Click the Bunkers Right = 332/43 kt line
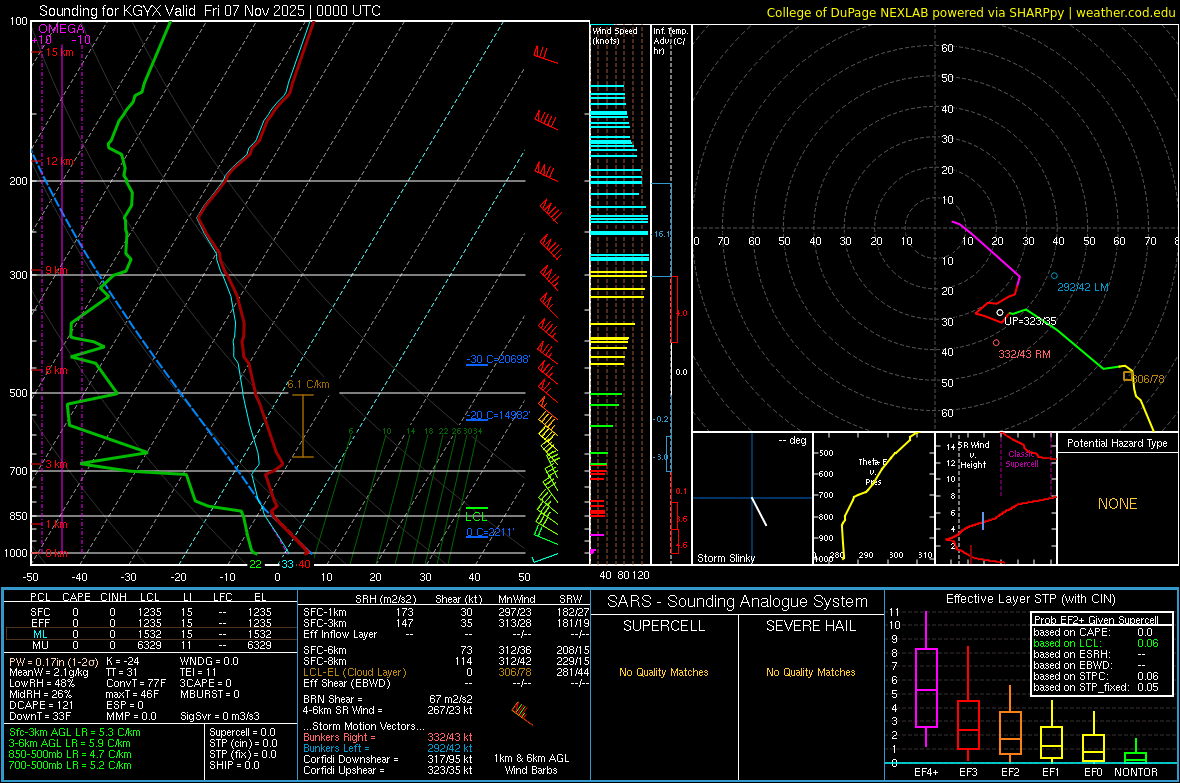Image resolution: width=1180 pixels, height=783 pixels. click(388, 737)
